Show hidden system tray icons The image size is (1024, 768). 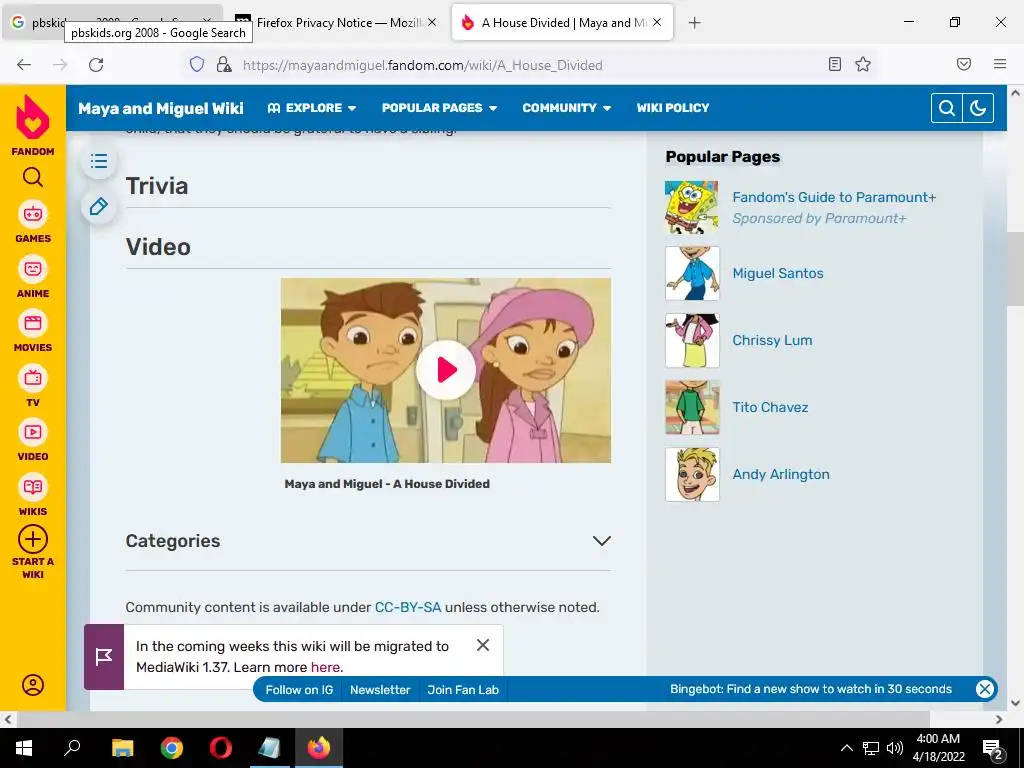[846, 748]
